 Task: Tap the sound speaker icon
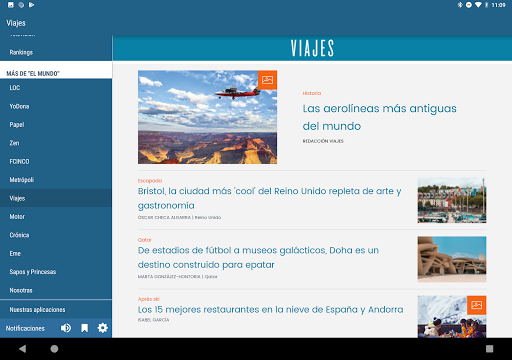pyautogui.click(x=66, y=328)
